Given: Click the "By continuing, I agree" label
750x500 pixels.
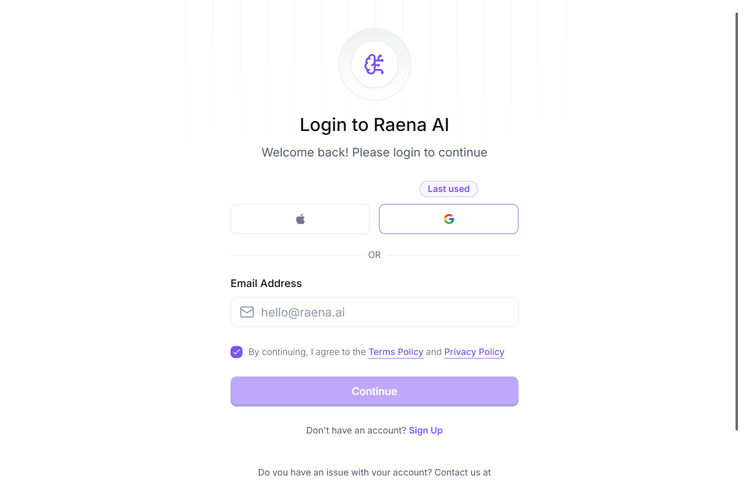Looking at the screenshot, I should click(306, 352).
